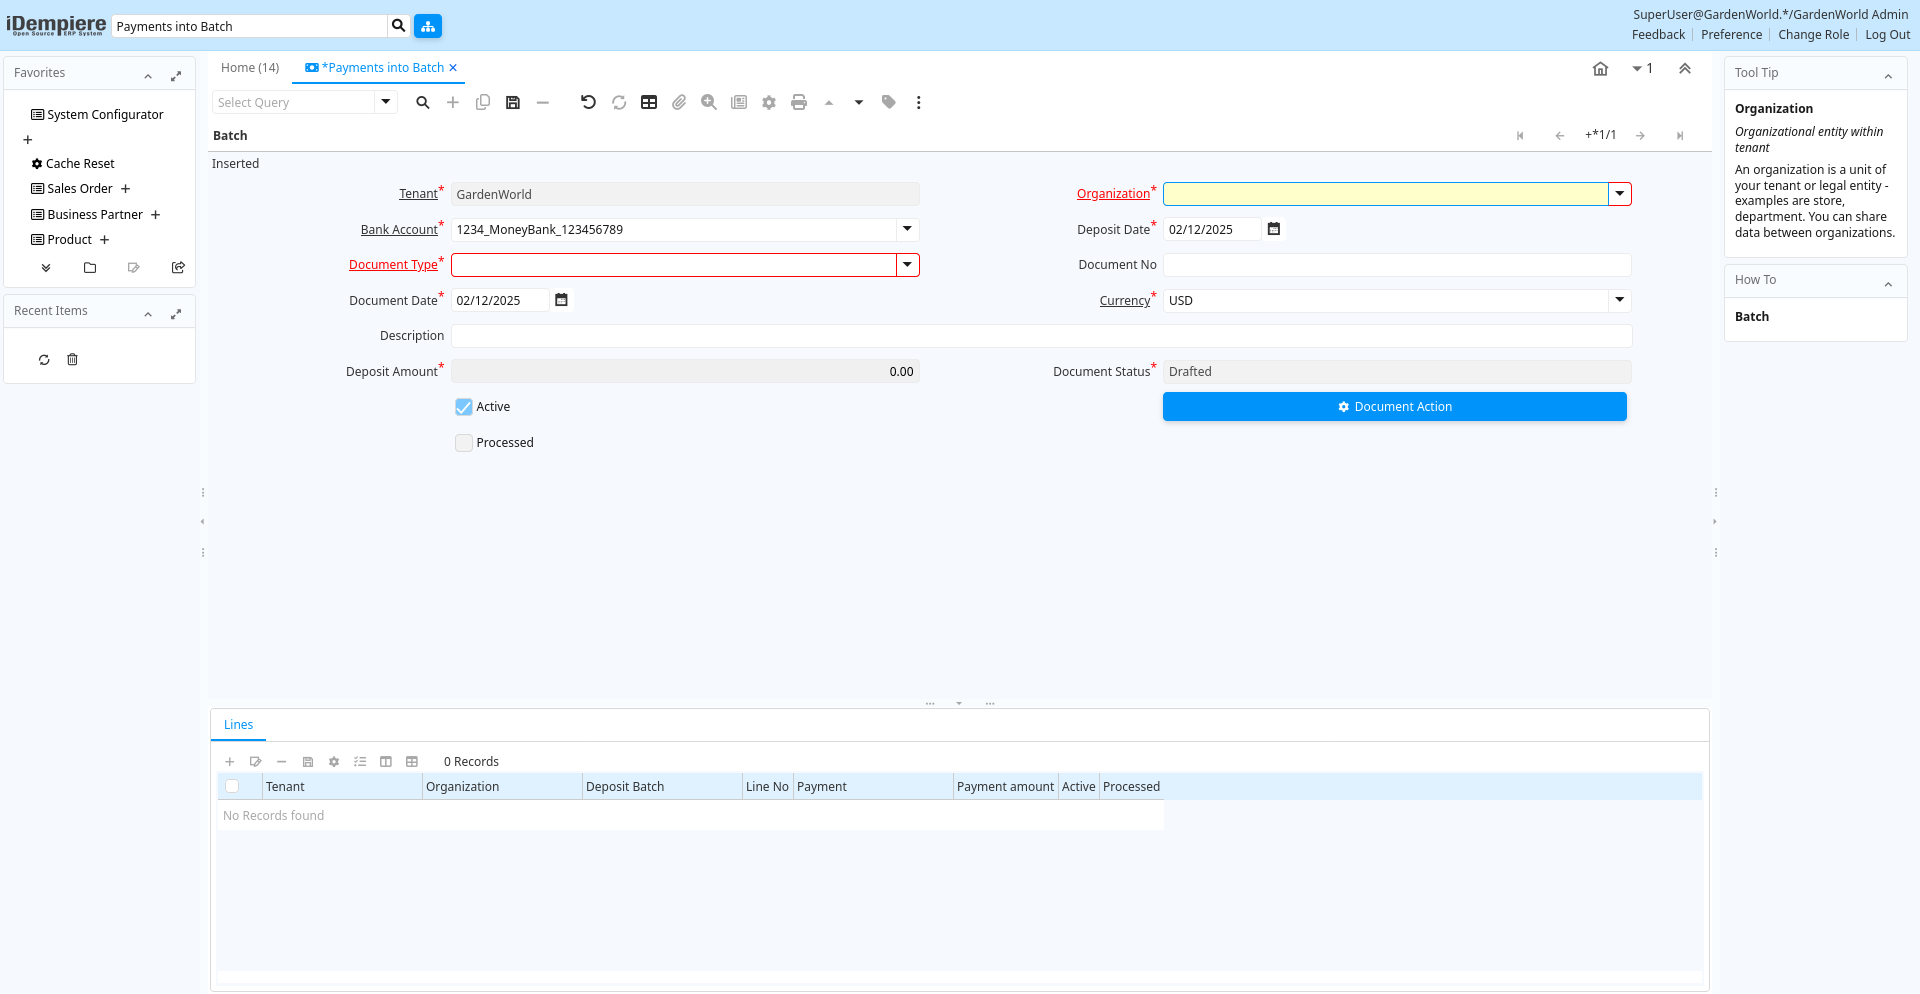Open the Attachment paperclip icon
Screen dimensions: 1920x994
click(x=679, y=102)
